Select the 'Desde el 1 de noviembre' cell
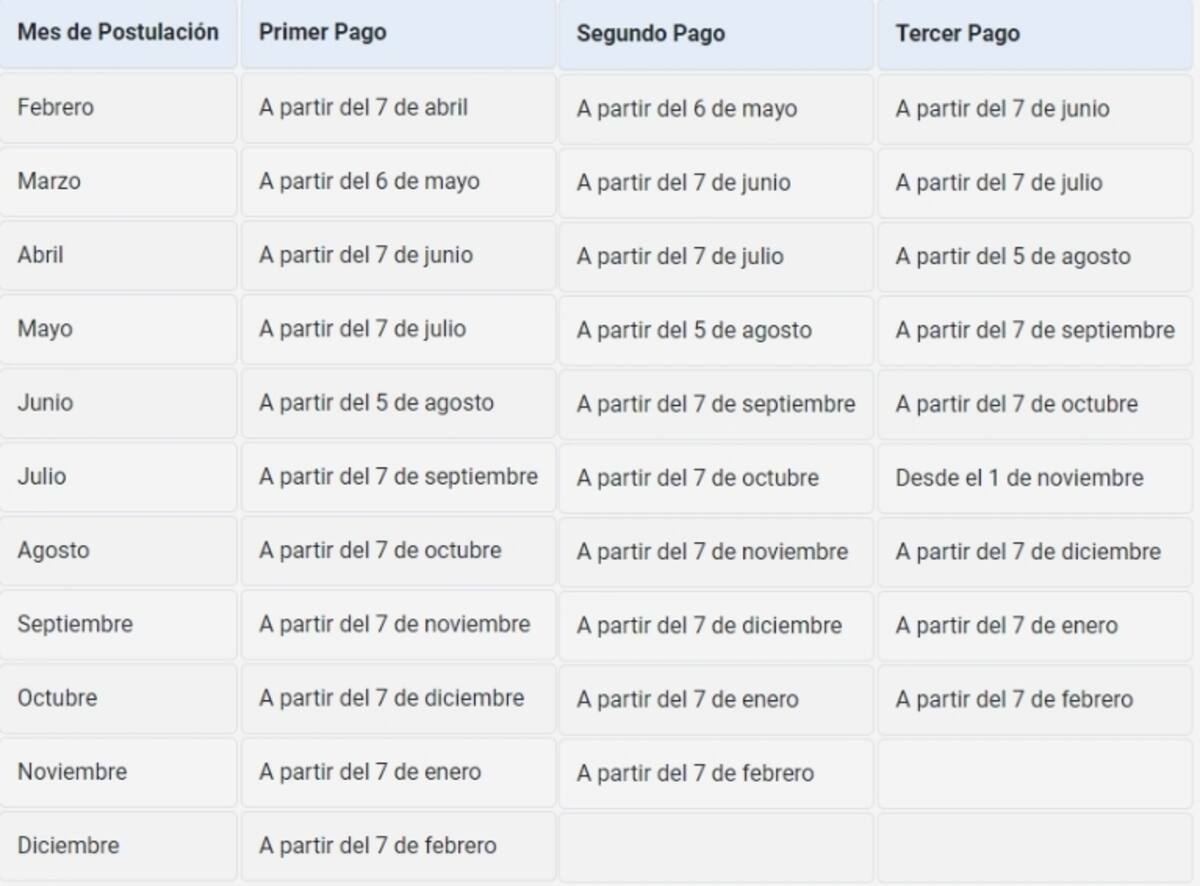Image resolution: width=1200 pixels, height=886 pixels. [1019, 478]
